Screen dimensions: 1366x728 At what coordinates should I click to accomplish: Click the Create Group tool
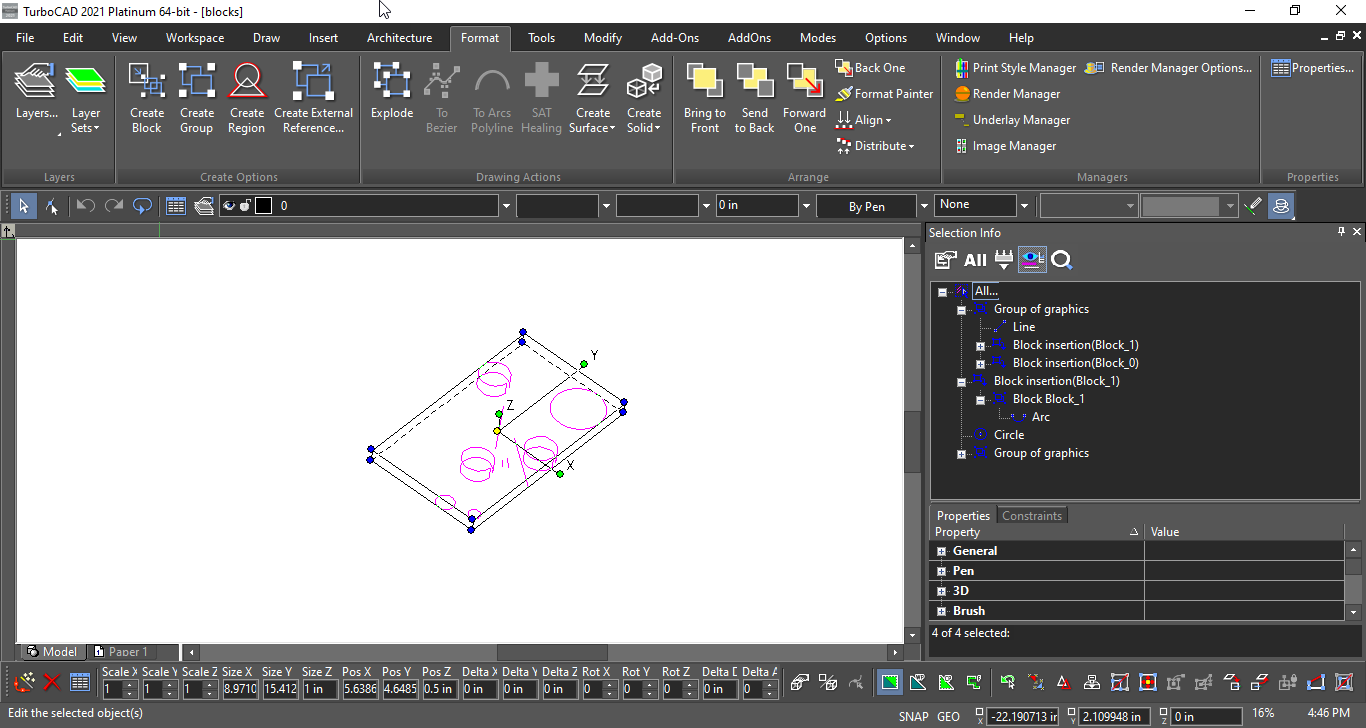[x=196, y=98]
